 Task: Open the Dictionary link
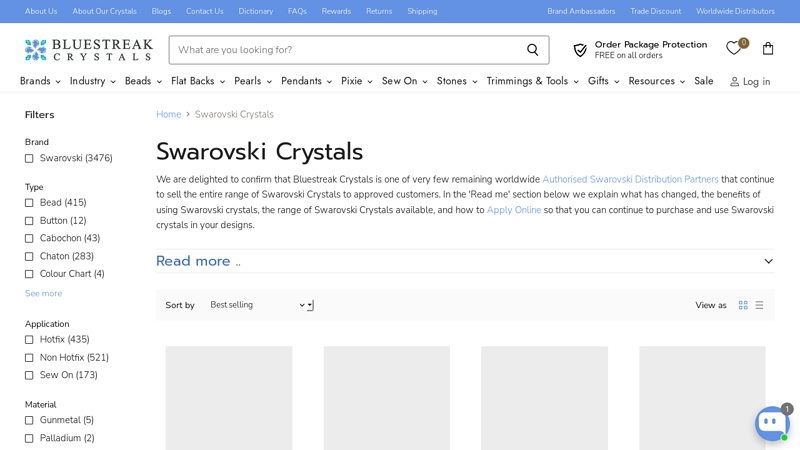[x=256, y=11]
